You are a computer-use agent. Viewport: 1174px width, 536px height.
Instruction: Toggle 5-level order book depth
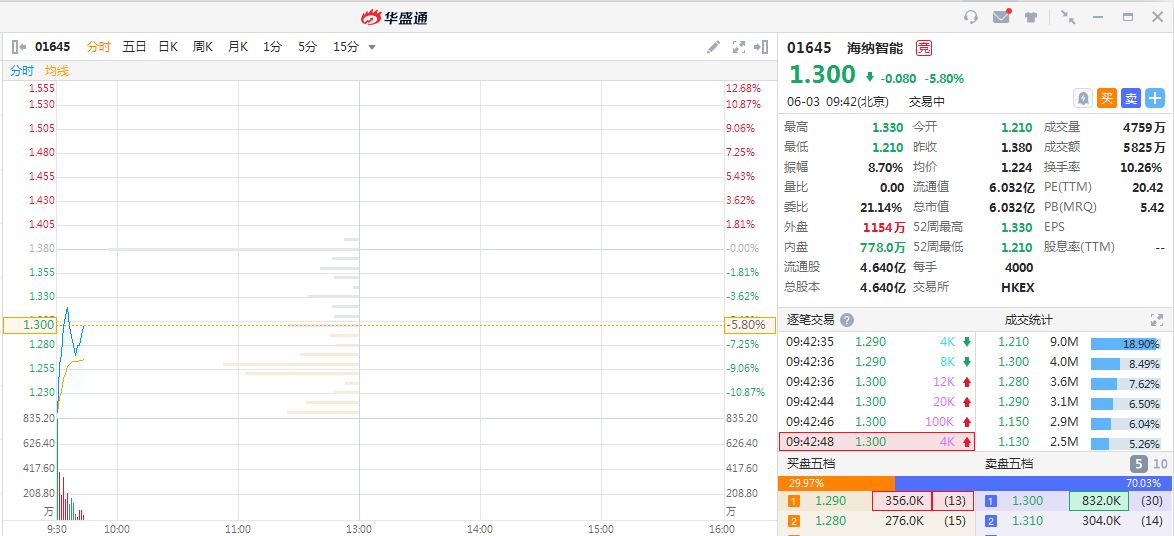pyautogui.click(x=1139, y=464)
